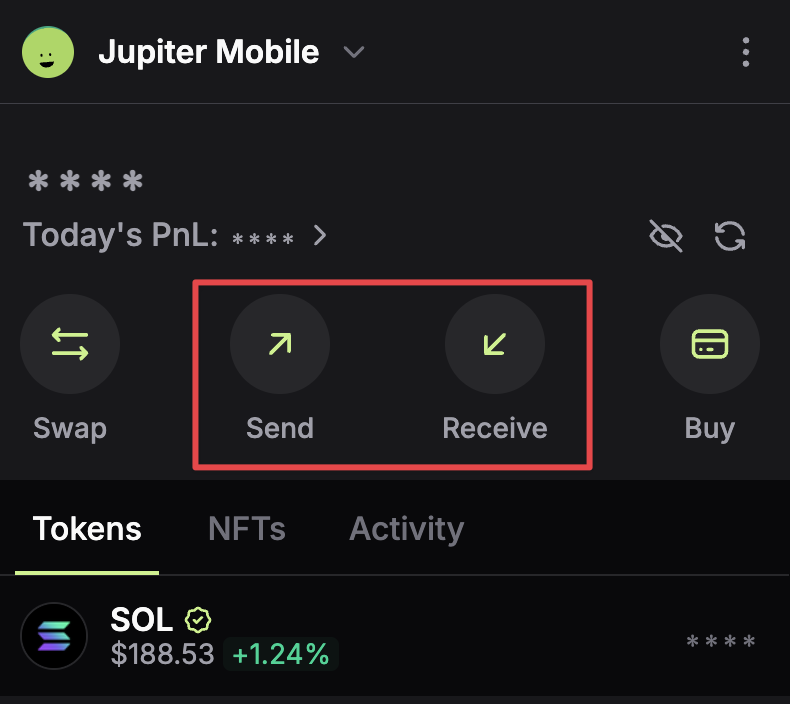The image size is (790, 704).
Task: Click the Today's PnL label
Action: tap(119, 236)
